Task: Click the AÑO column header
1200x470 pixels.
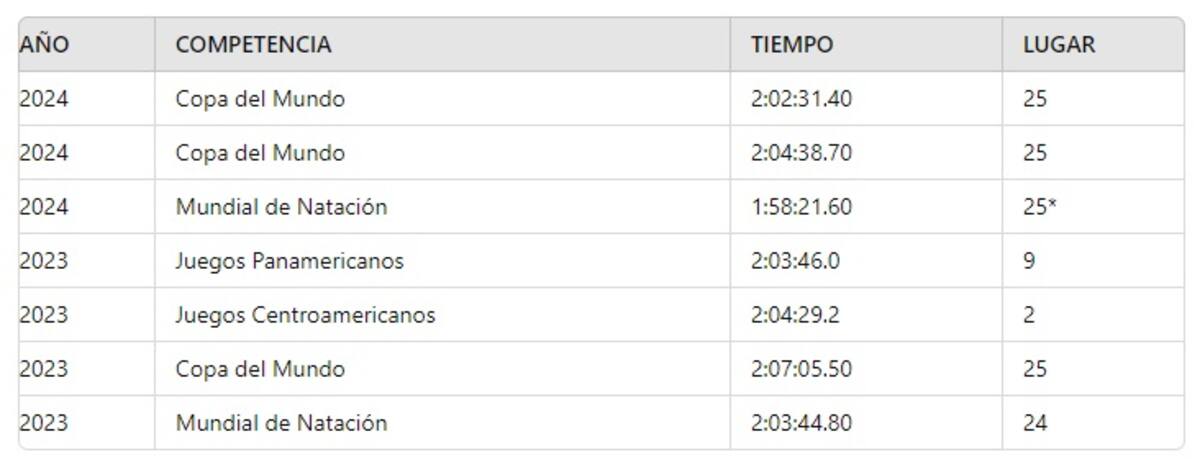Action: click(44, 45)
